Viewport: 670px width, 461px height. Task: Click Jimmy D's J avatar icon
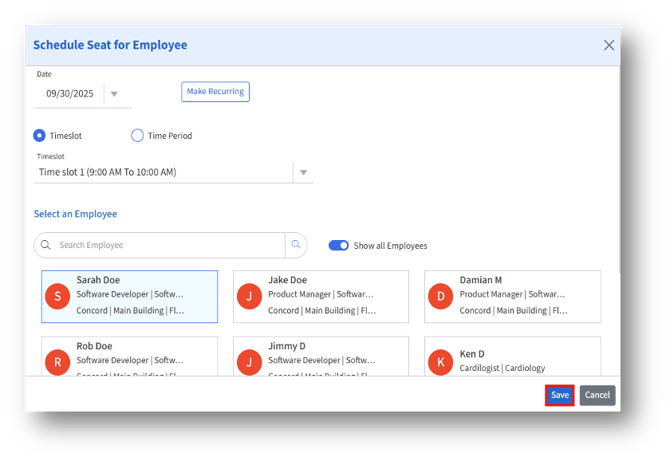pyautogui.click(x=249, y=361)
